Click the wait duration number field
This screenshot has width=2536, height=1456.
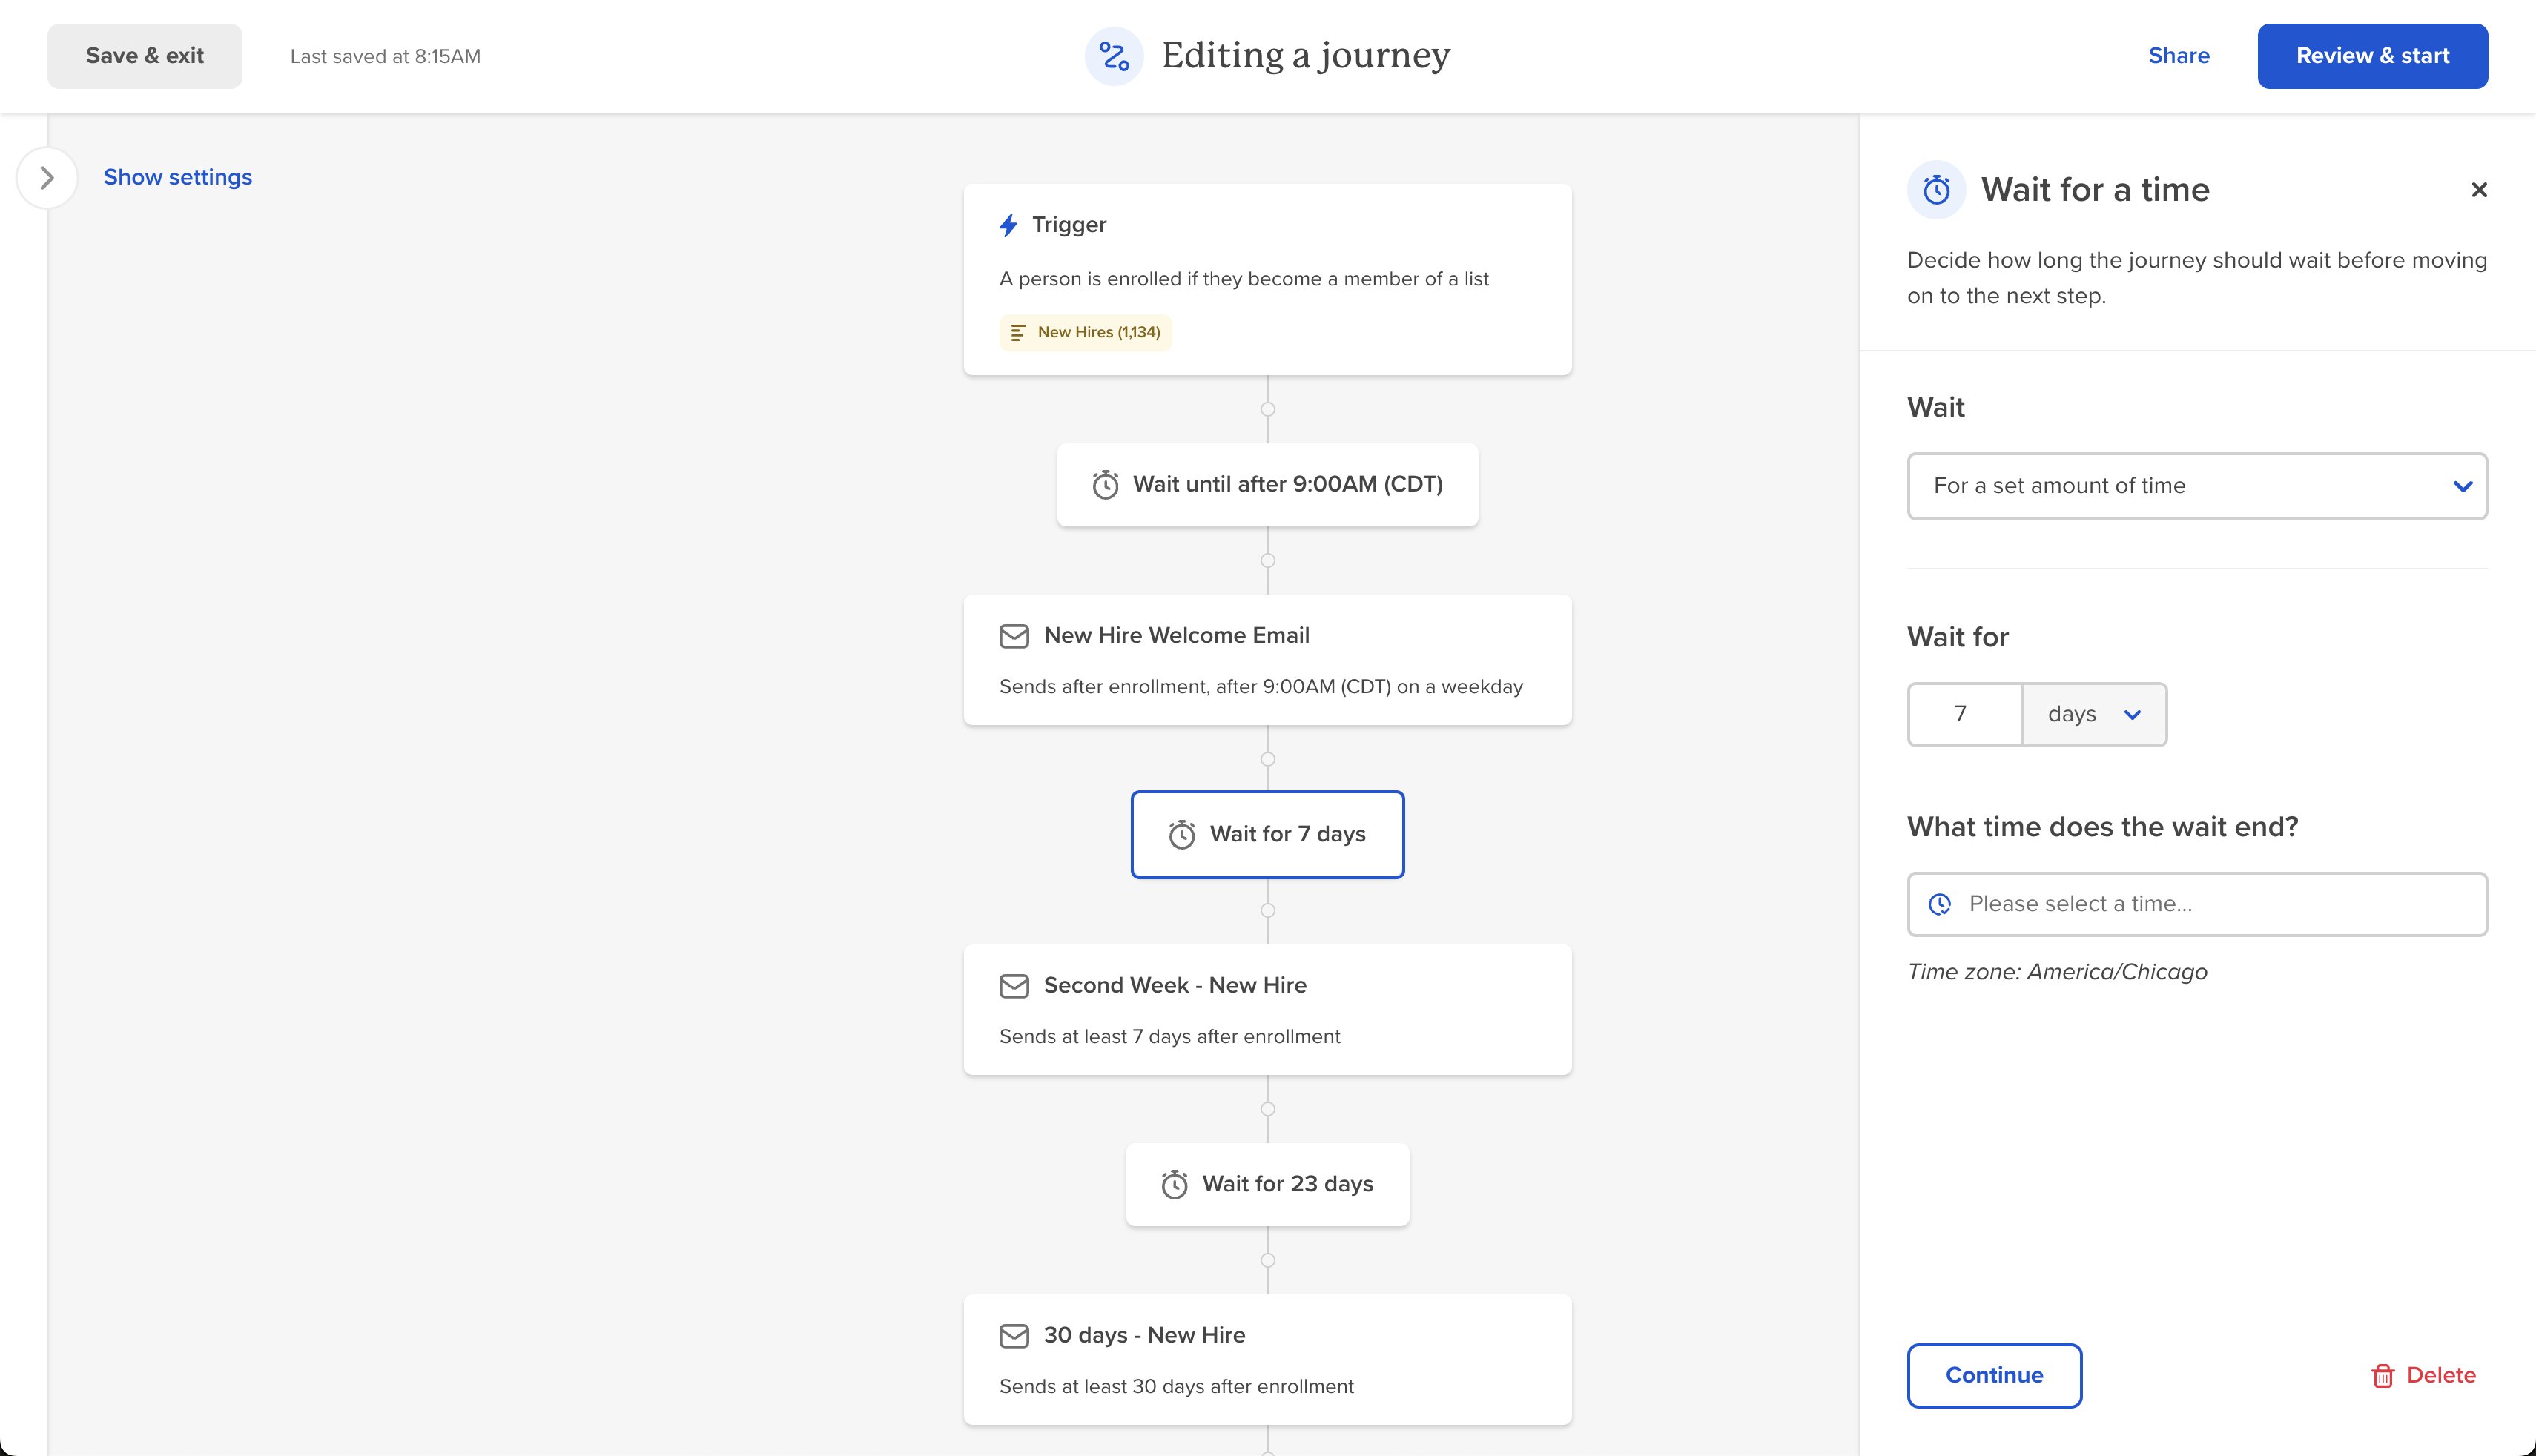(x=1964, y=715)
